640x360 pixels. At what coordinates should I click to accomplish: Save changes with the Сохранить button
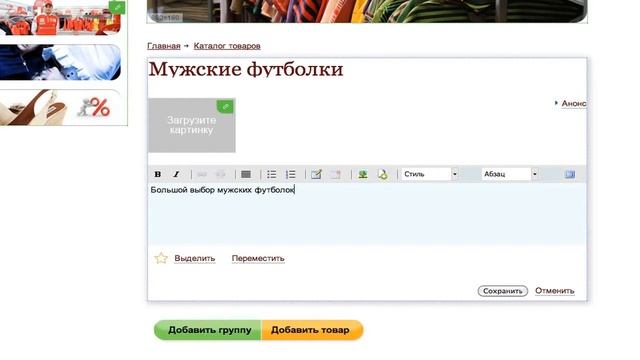502,291
